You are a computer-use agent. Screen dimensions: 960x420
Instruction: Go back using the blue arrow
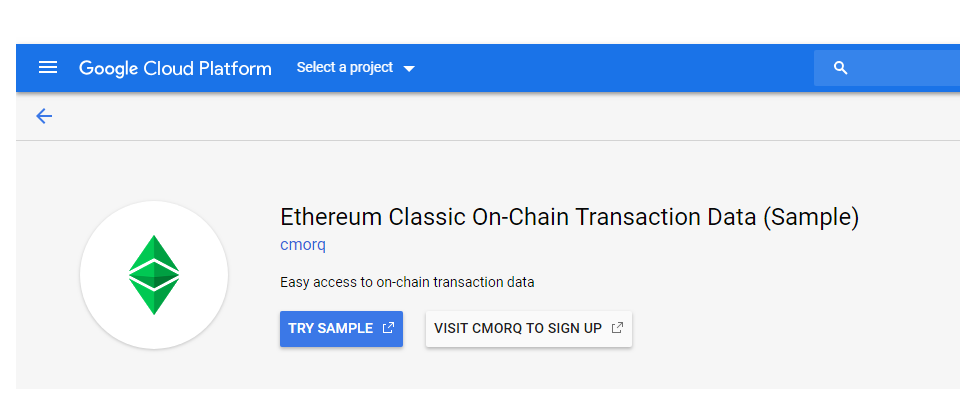click(x=44, y=116)
